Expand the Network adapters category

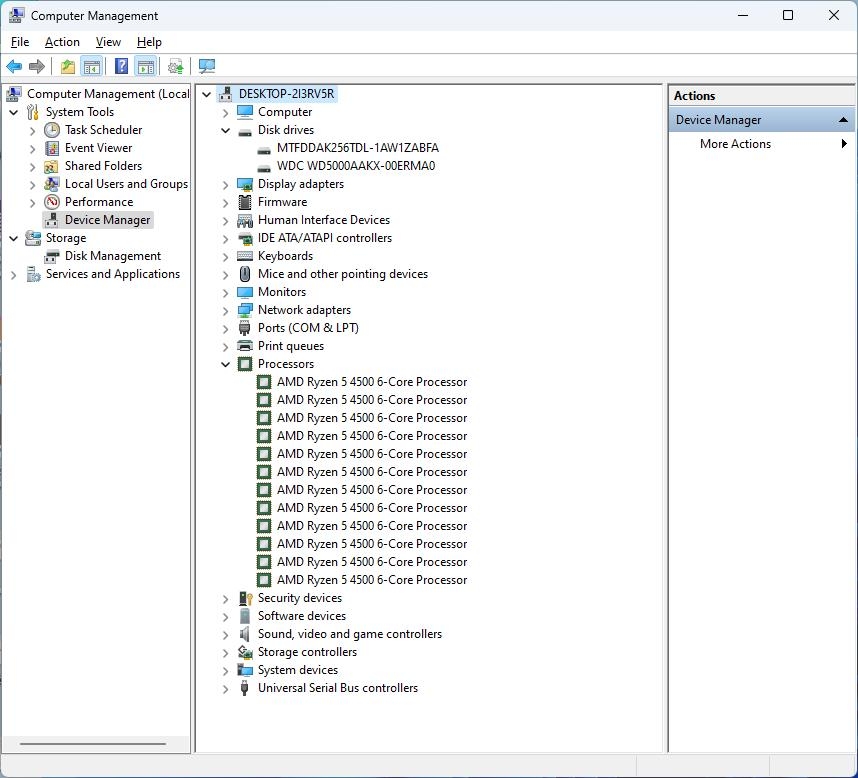pos(226,310)
